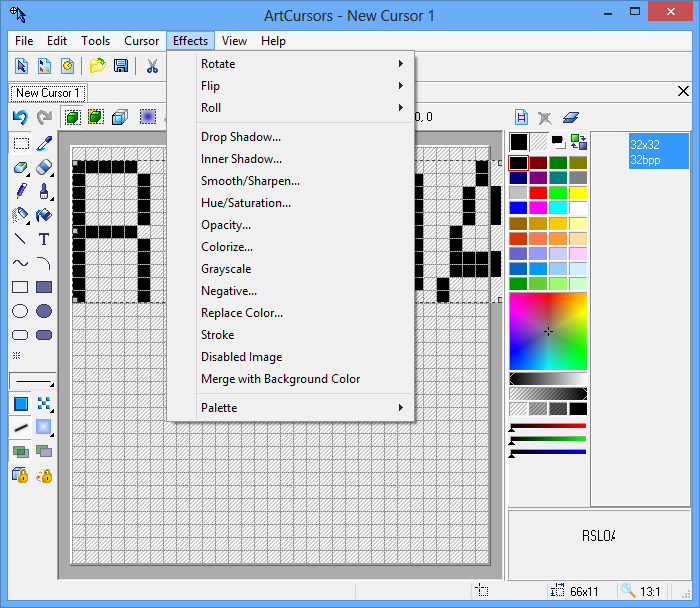Screen dimensions: 700x608
Task: Click the Redo arrow icon
Action: pyautogui.click(x=44, y=117)
